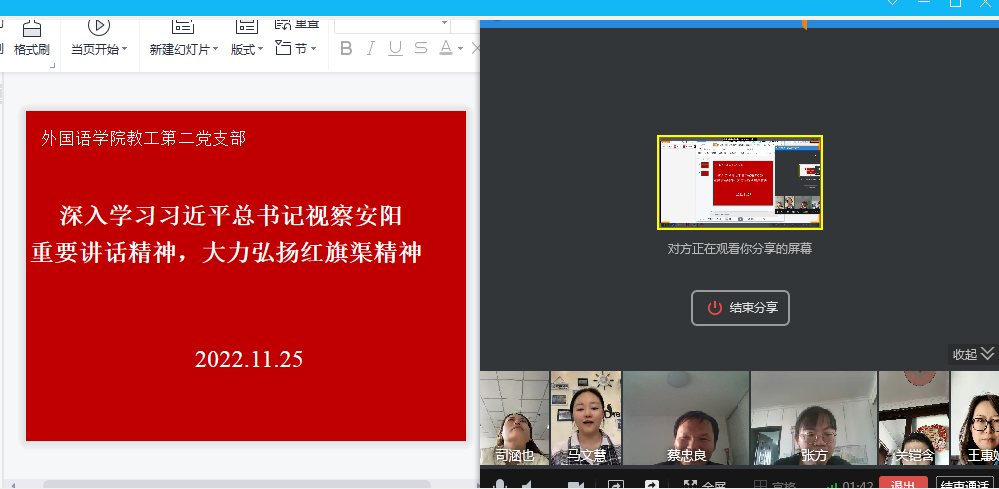Click the shared screen preview thumbnail
The image size is (999, 489).
(x=740, y=182)
